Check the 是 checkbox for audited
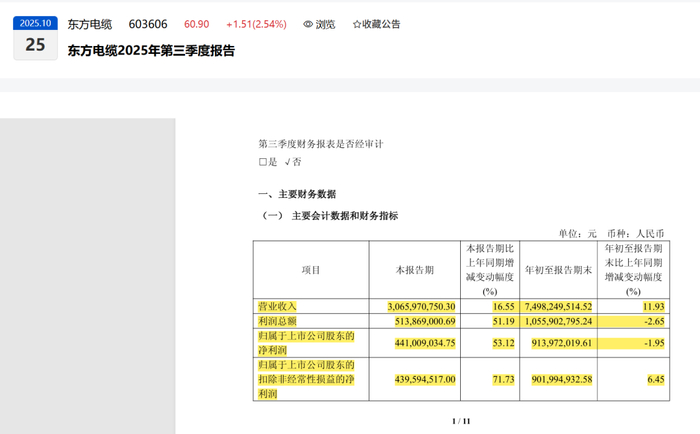700x434 pixels. point(262,162)
